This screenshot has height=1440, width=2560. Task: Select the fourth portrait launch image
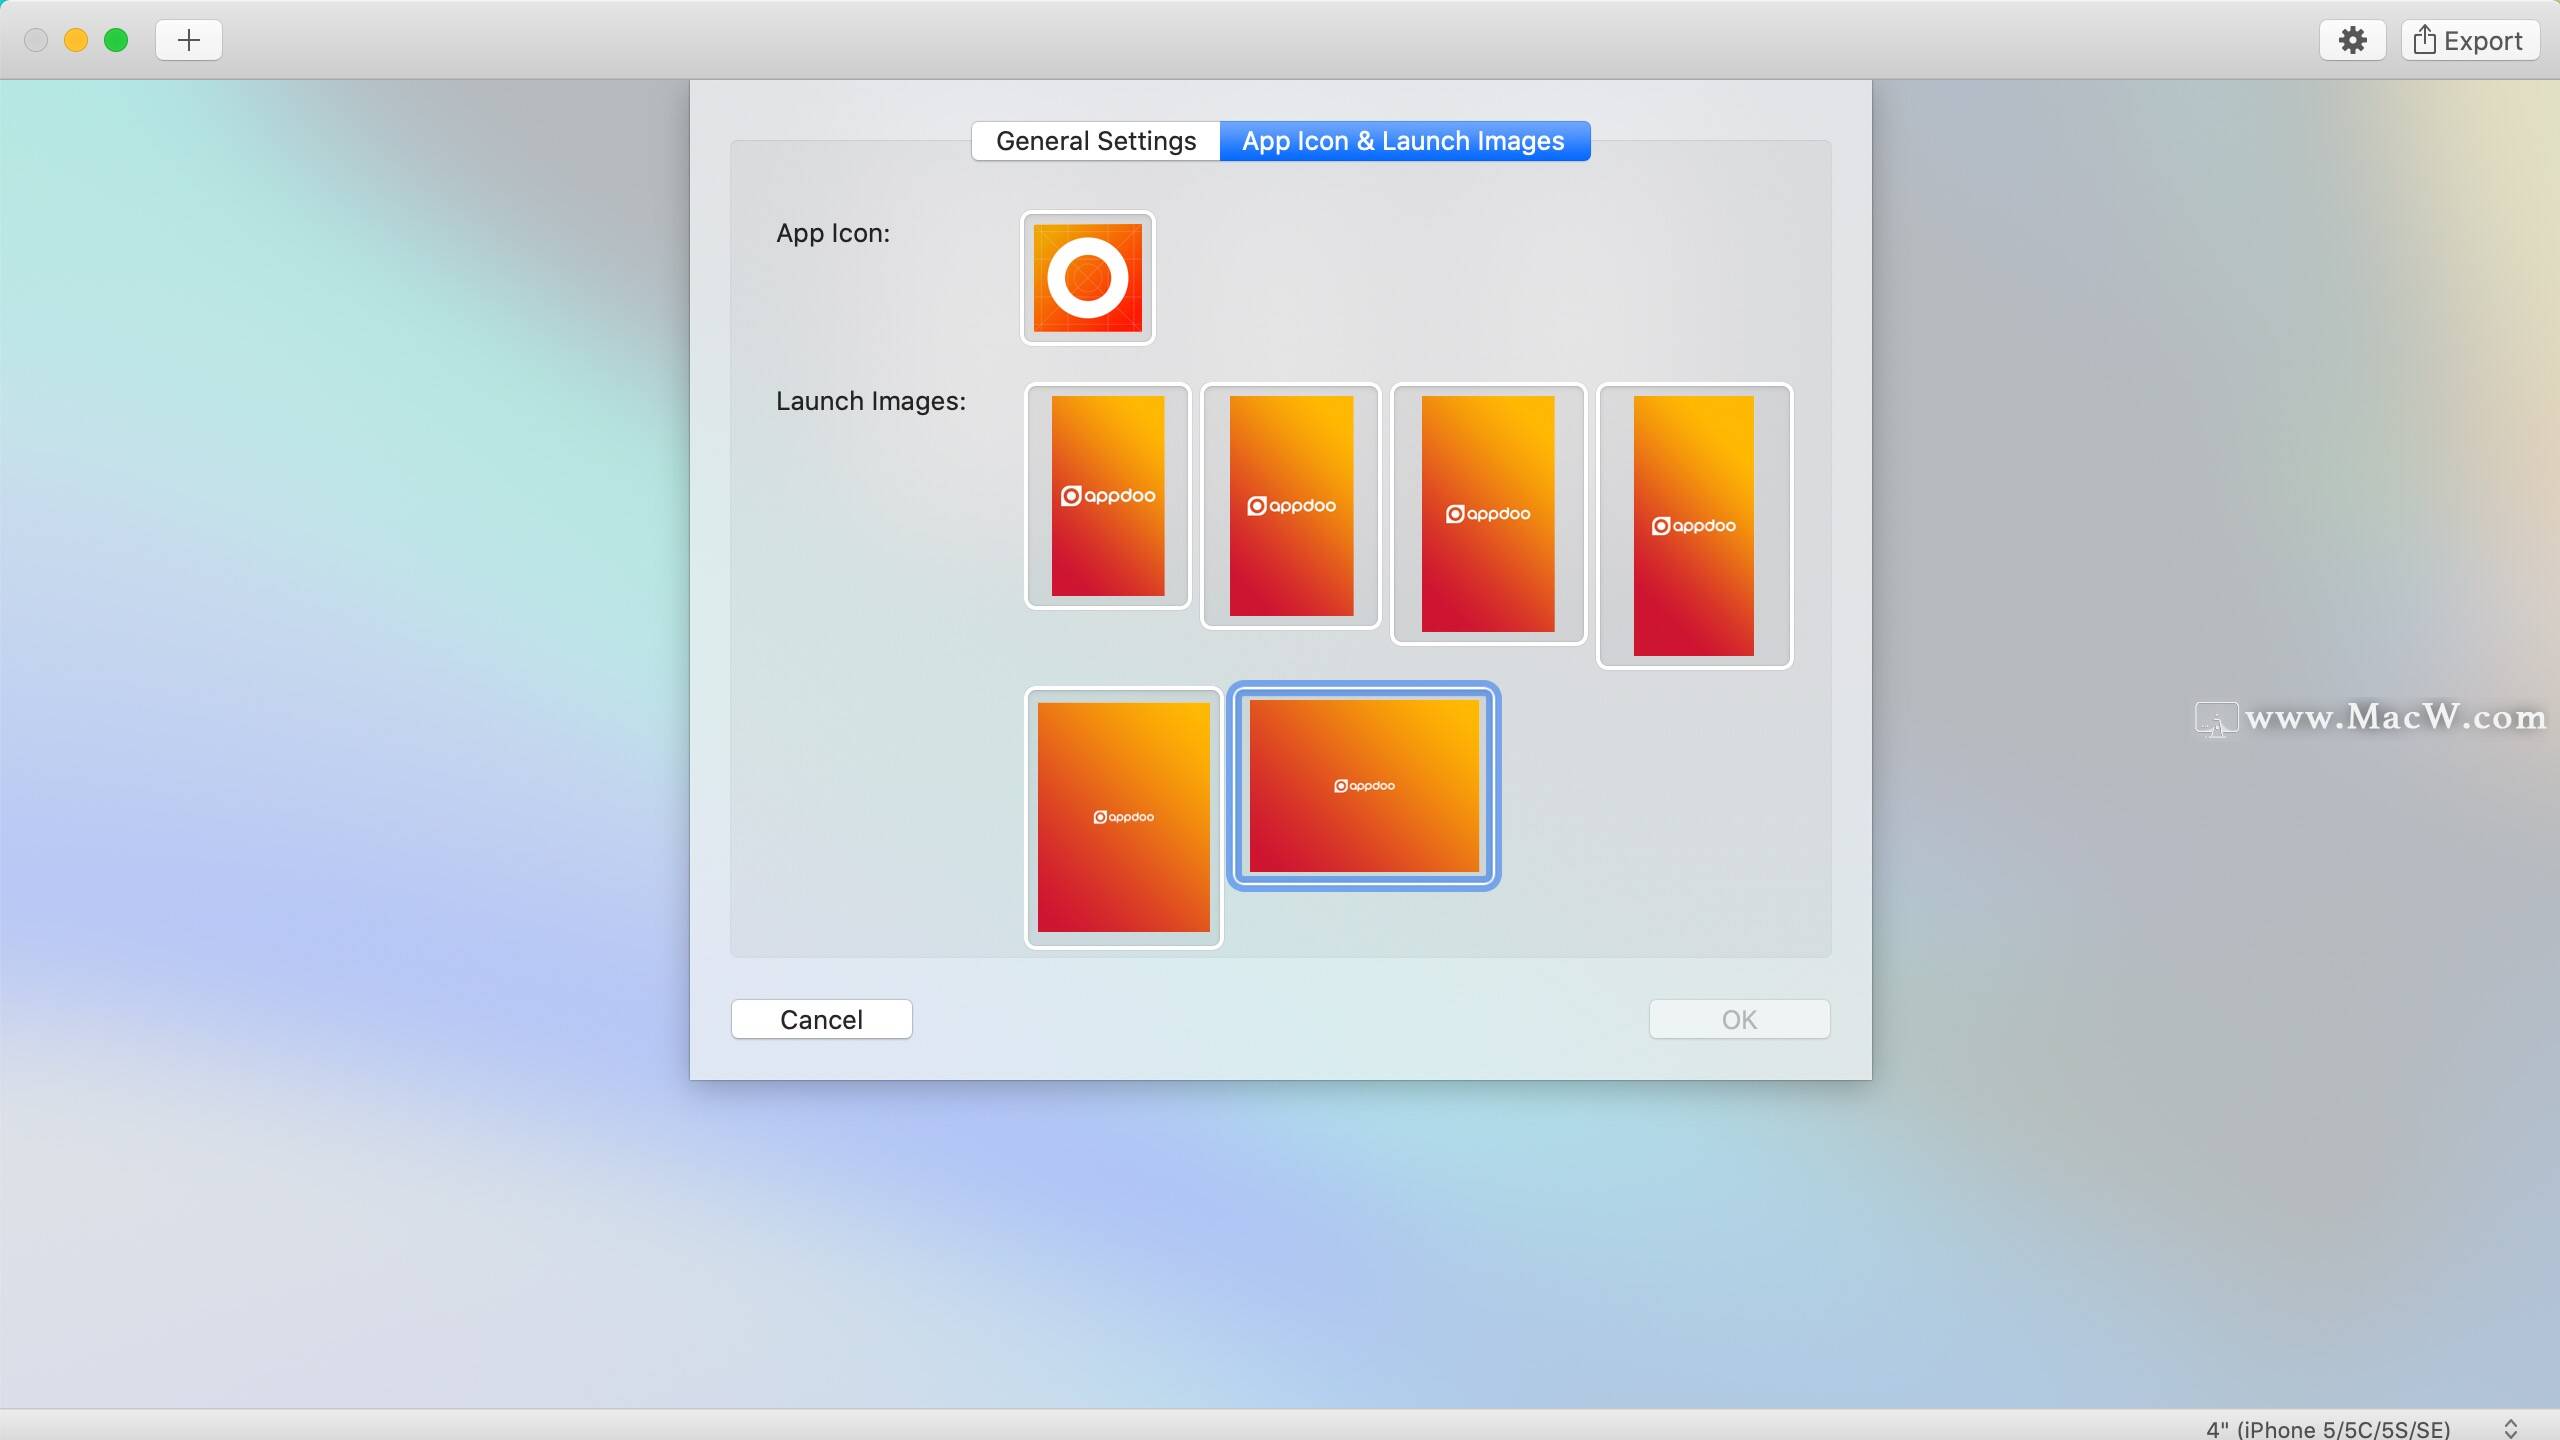1694,525
